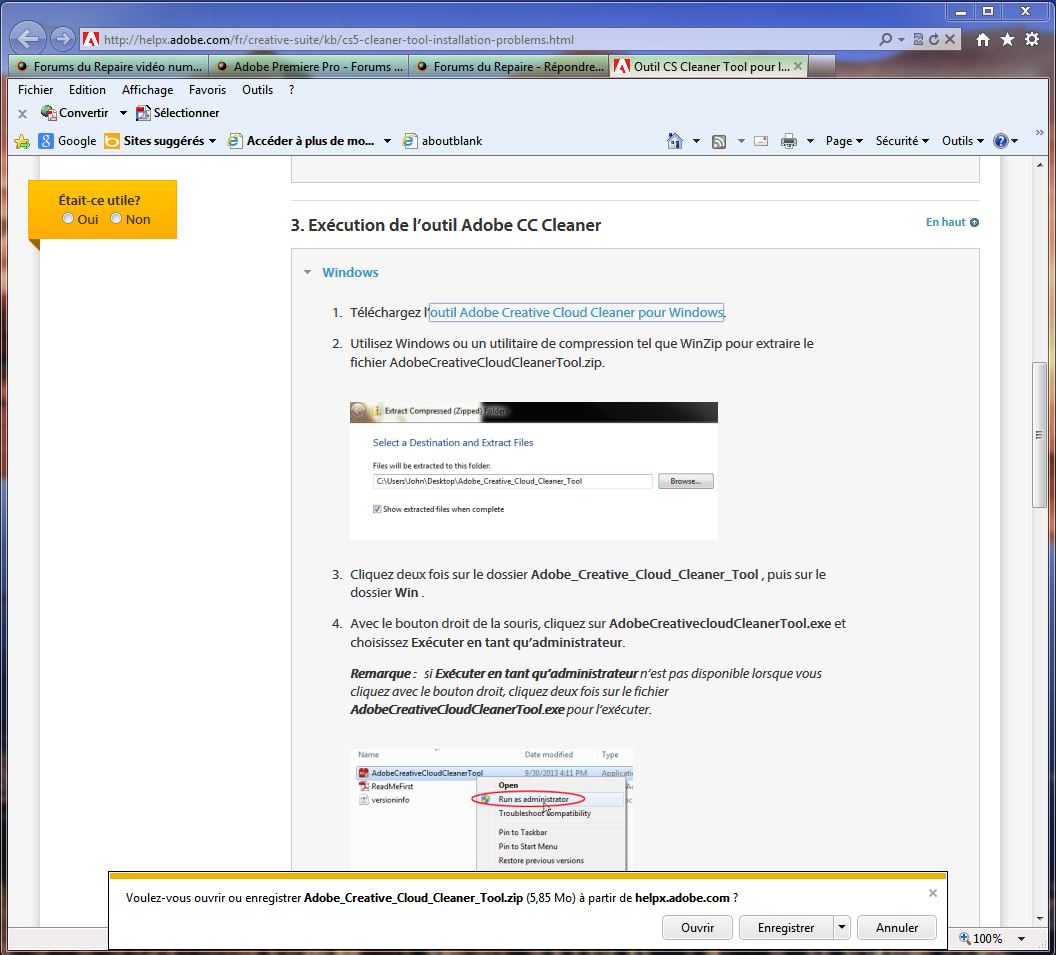Select the Oui radio button
The height and width of the screenshot is (955, 1056).
(x=67, y=218)
